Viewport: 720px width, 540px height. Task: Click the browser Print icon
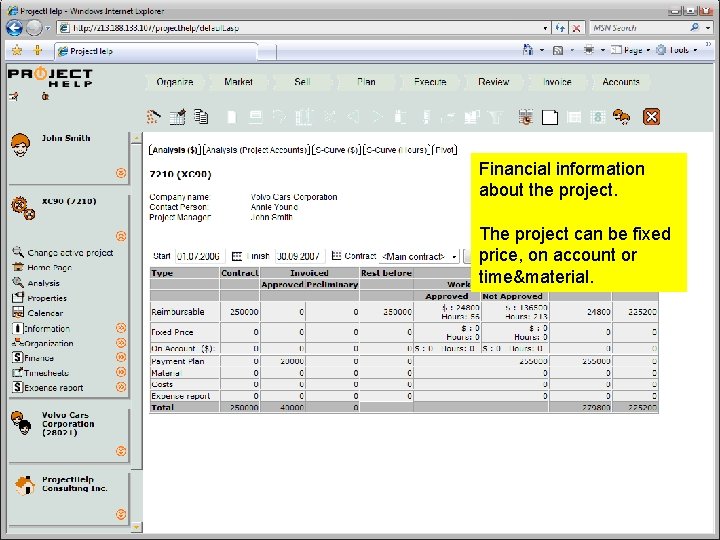tap(589, 50)
